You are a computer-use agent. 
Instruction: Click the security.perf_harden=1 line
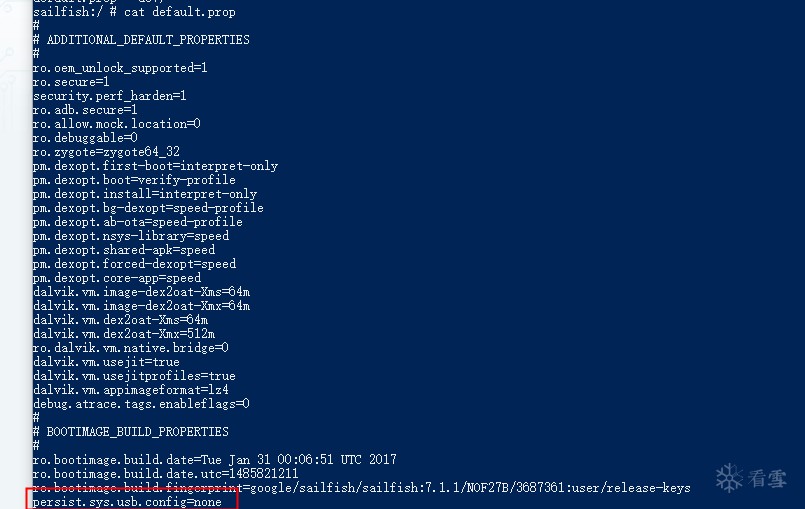(x=109, y=95)
